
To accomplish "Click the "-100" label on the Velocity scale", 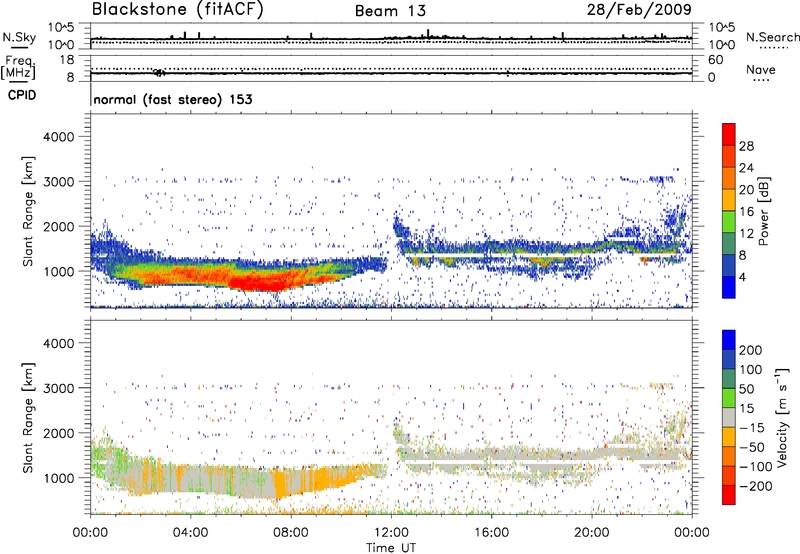I will pos(756,467).
